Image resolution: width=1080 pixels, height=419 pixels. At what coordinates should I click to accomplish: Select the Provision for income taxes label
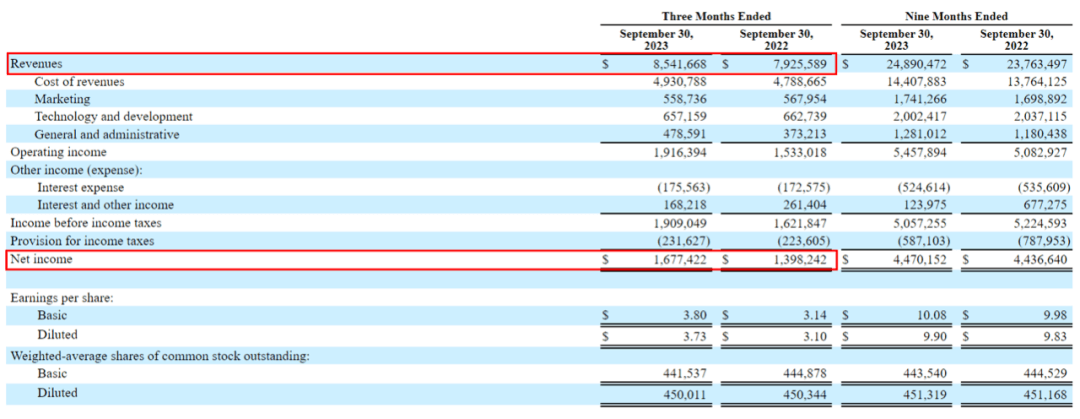click(x=86, y=241)
